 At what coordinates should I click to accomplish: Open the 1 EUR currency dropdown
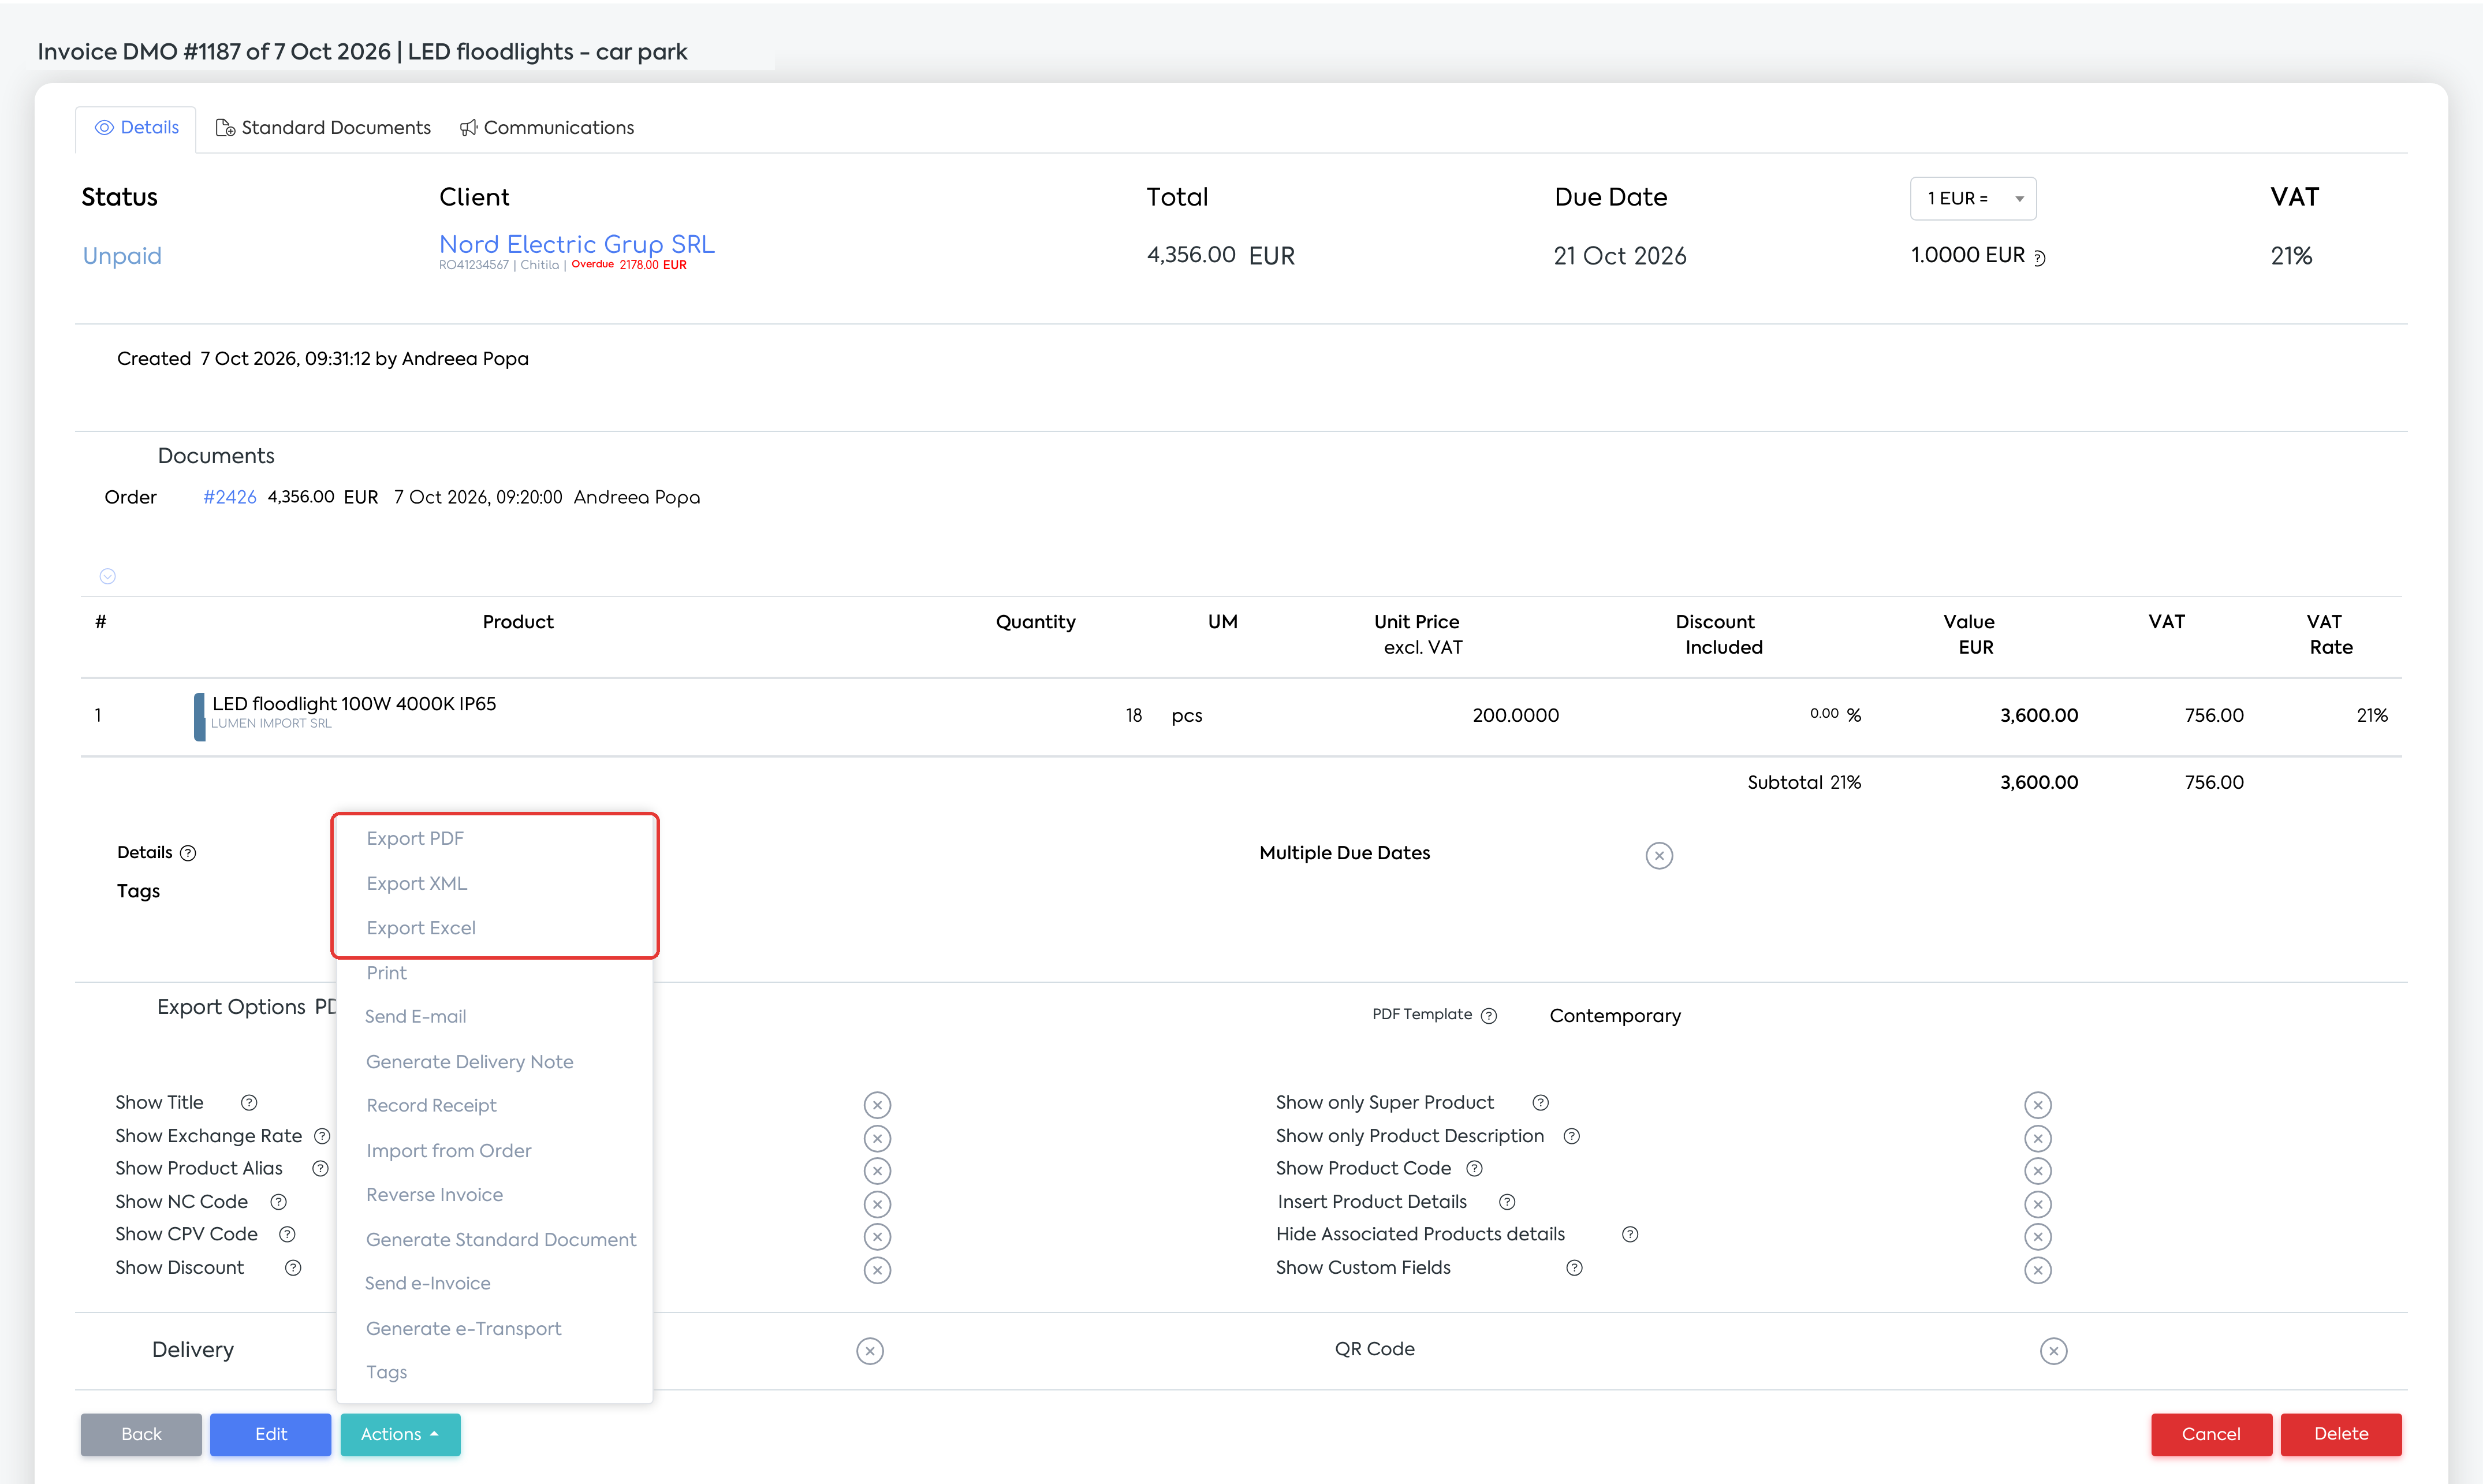point(1973,198)
